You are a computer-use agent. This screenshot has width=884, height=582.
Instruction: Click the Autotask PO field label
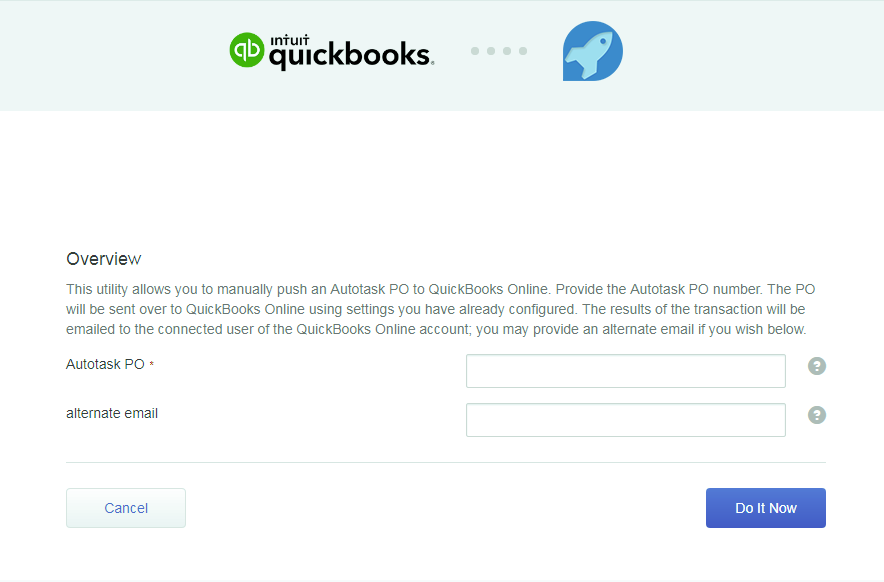point(105,364)
